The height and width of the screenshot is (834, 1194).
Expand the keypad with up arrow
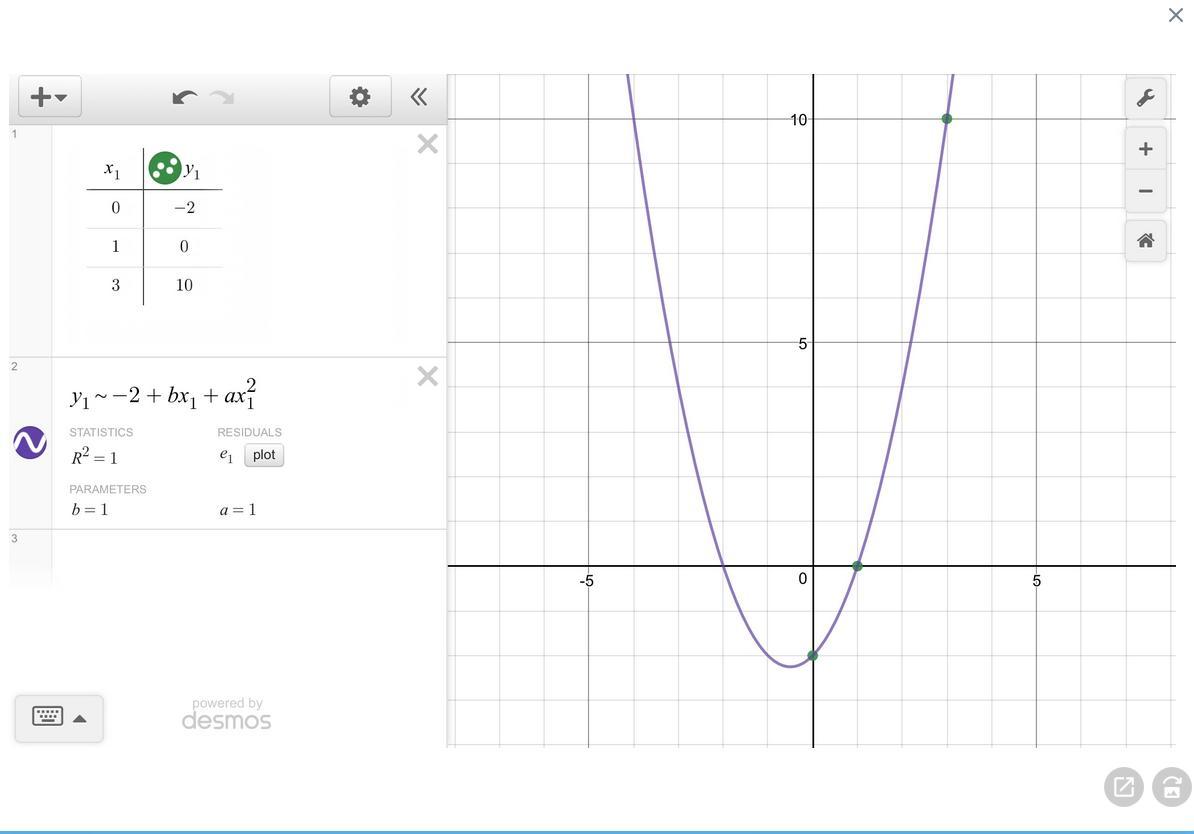(80, 718)
